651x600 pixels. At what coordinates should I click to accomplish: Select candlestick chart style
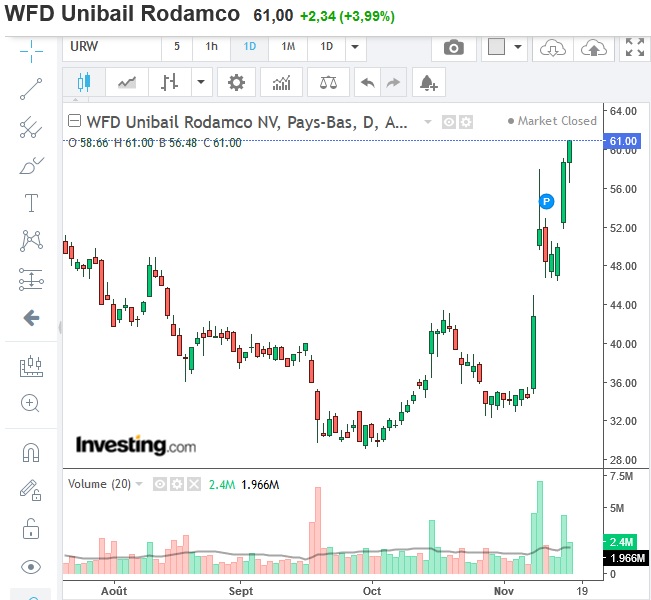click(84, 82)
